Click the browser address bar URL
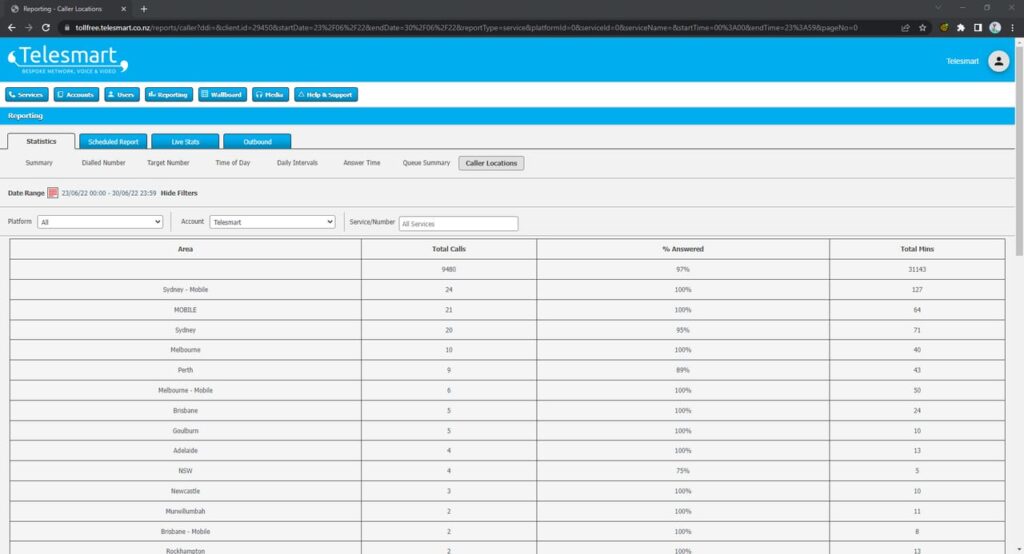The image size is (1024, 554). (466, 27)
